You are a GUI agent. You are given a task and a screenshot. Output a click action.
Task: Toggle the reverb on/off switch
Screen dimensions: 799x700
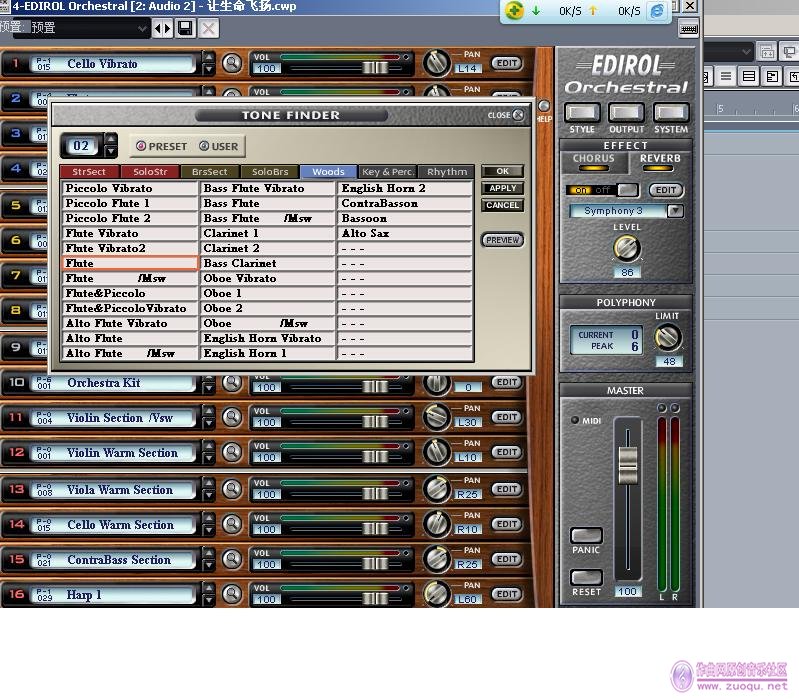[x=602, y=190]
